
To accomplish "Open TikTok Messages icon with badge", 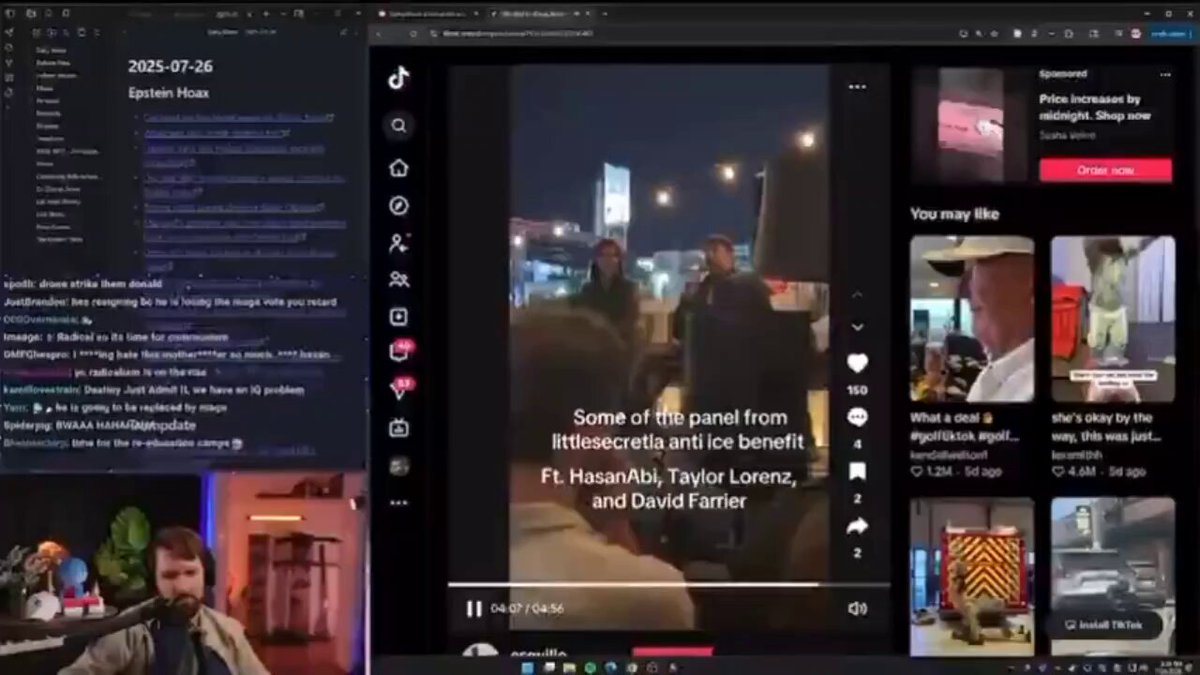I will [400, 390].
